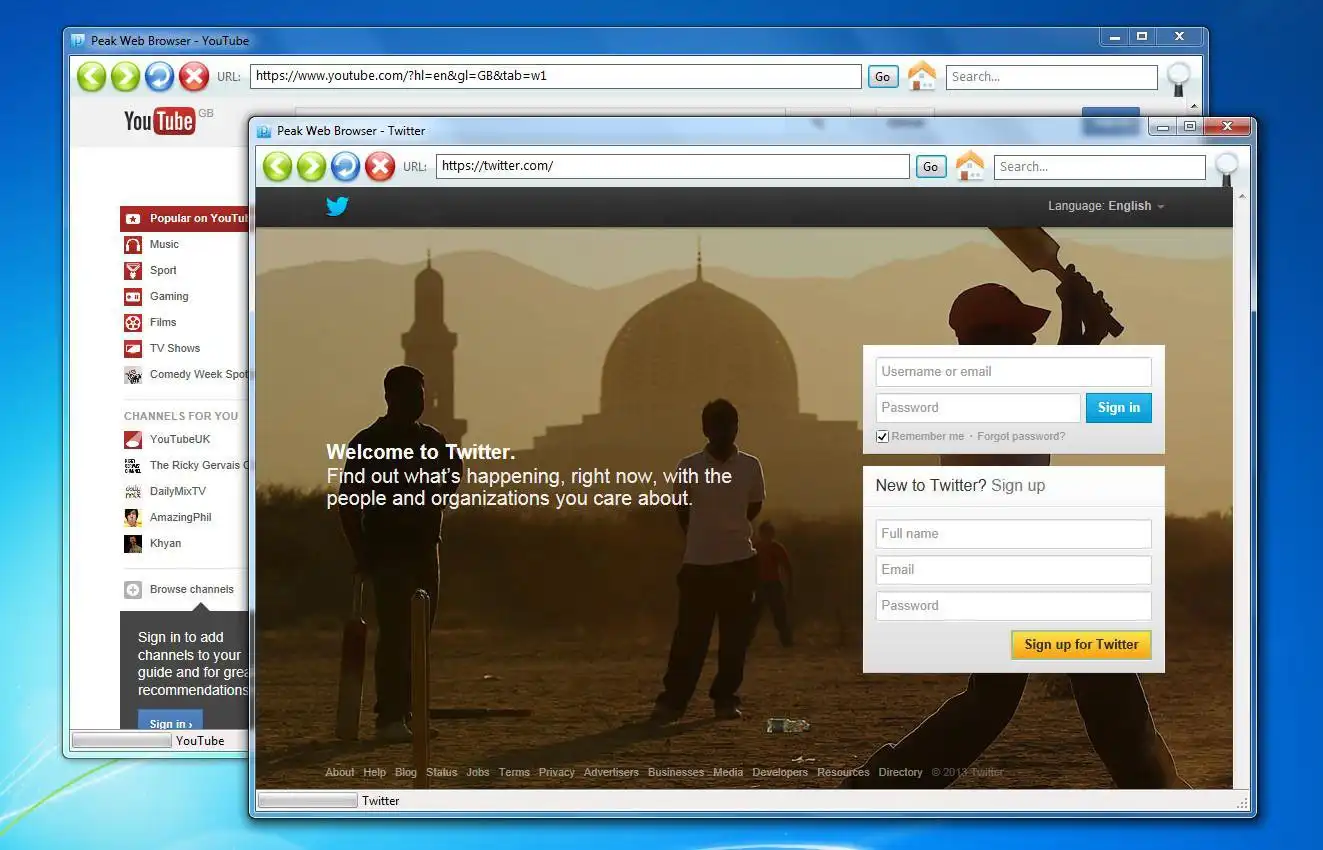
Task: Stop loading the YouTube page
Action: click(194, 77)
